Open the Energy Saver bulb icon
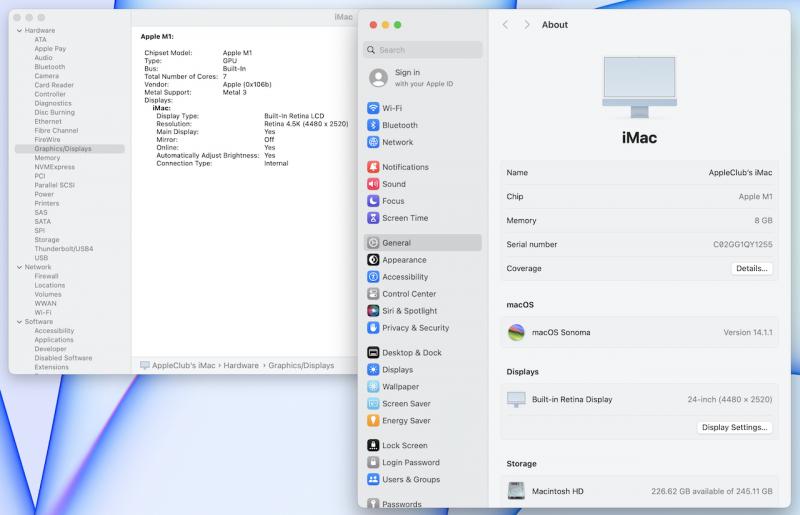The width and height of the screenshot is (800, 515). [x=373, y=421]
